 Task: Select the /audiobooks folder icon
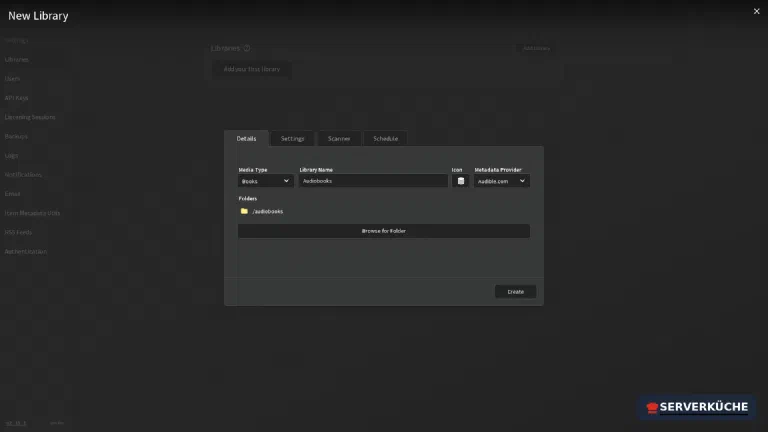pyautogui.click(x=244, y=211)
